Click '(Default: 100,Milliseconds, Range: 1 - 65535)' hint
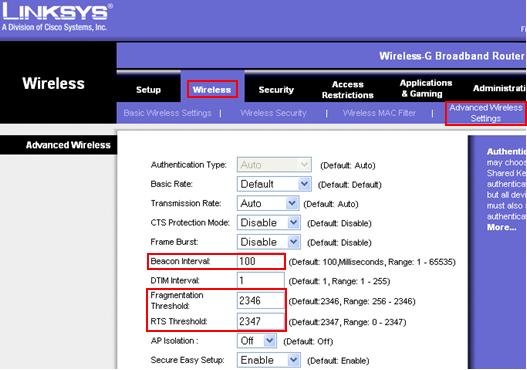Screen dimensions: 527x370 point(372,262)
